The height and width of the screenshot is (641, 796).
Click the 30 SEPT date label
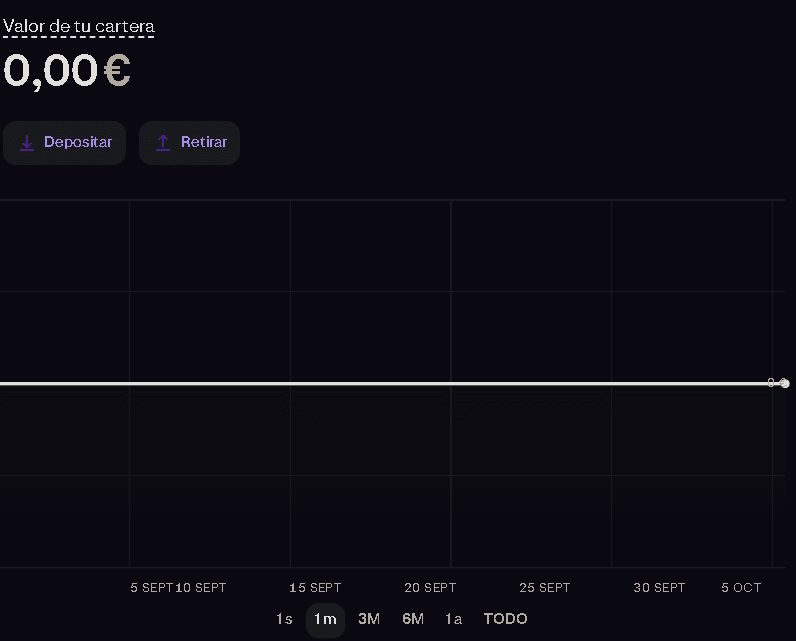tap(659, 588)
